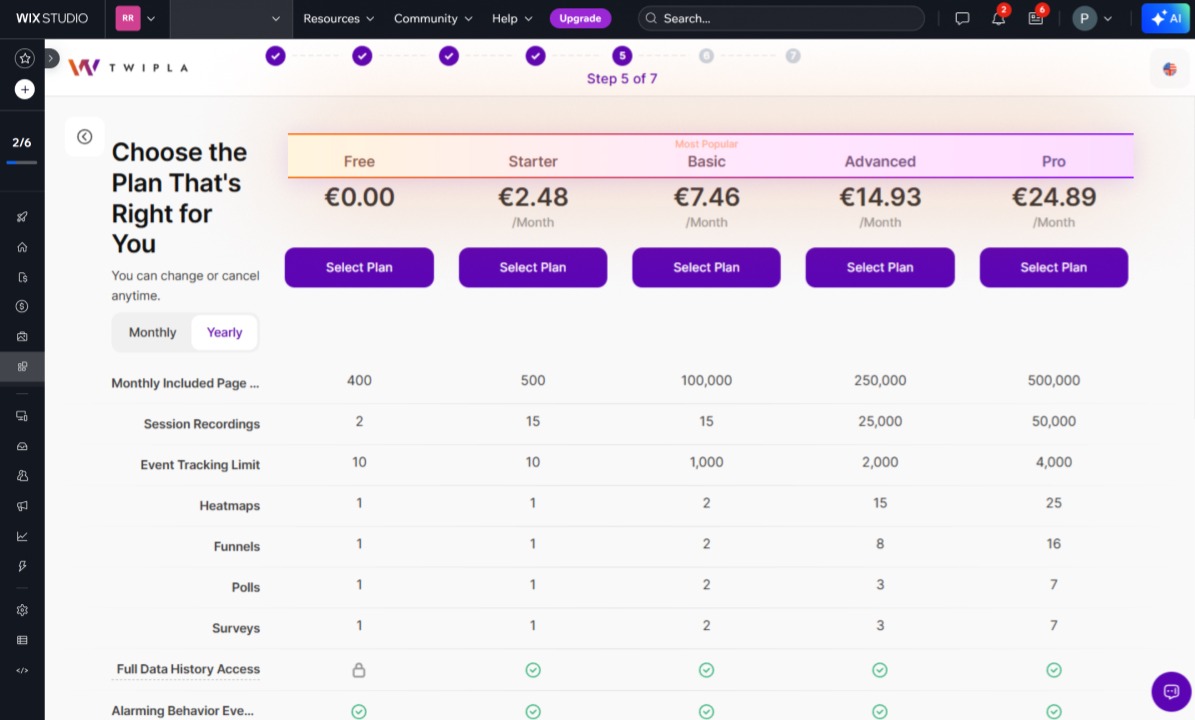Image resolution: width=1195 pixels, height=720 pixels.
Task: Open the sidebar settings gear
Action: tap(22, 610)
